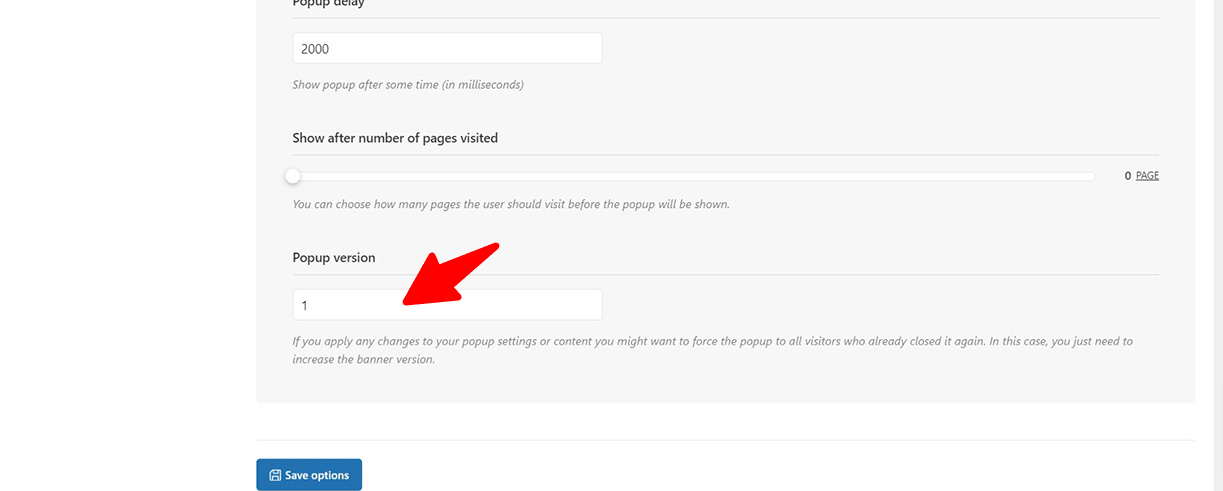The height and width of the screenshot is (491, 1223).
Task: Click the 'You can choose how many pages' hint
Action: pos(511,204)
